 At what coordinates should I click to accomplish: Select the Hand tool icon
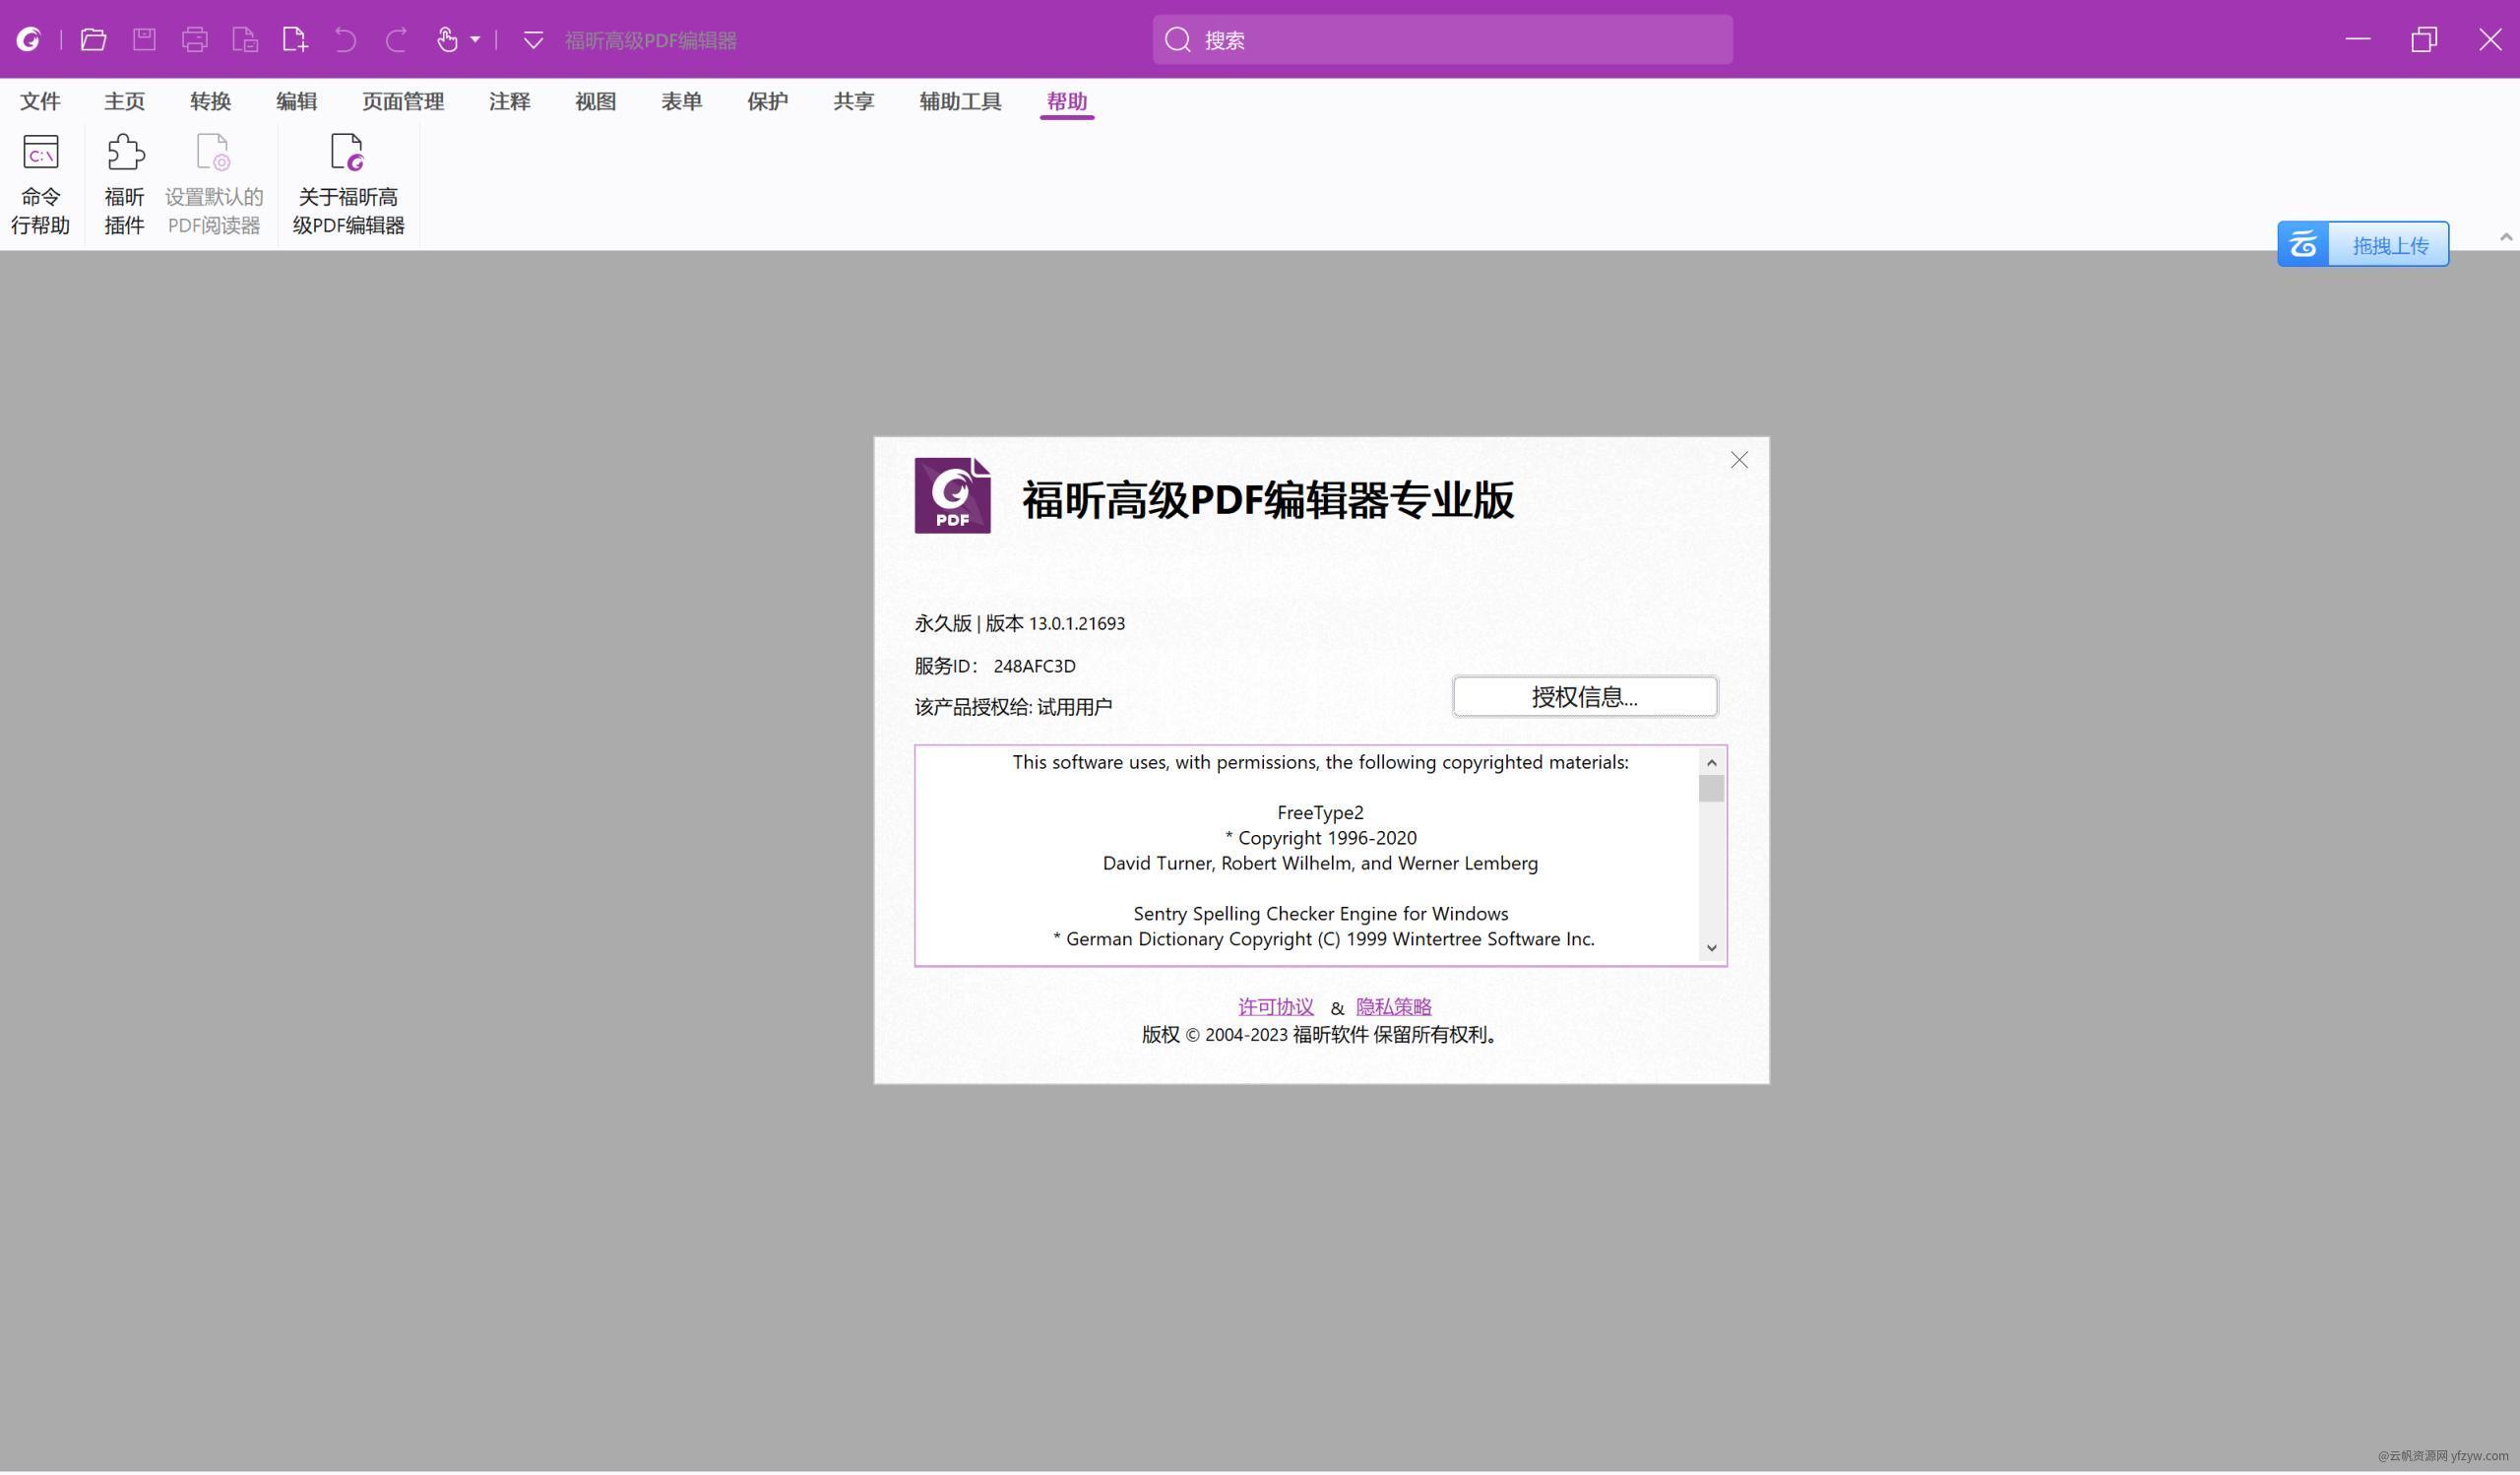tap(447, 39)
